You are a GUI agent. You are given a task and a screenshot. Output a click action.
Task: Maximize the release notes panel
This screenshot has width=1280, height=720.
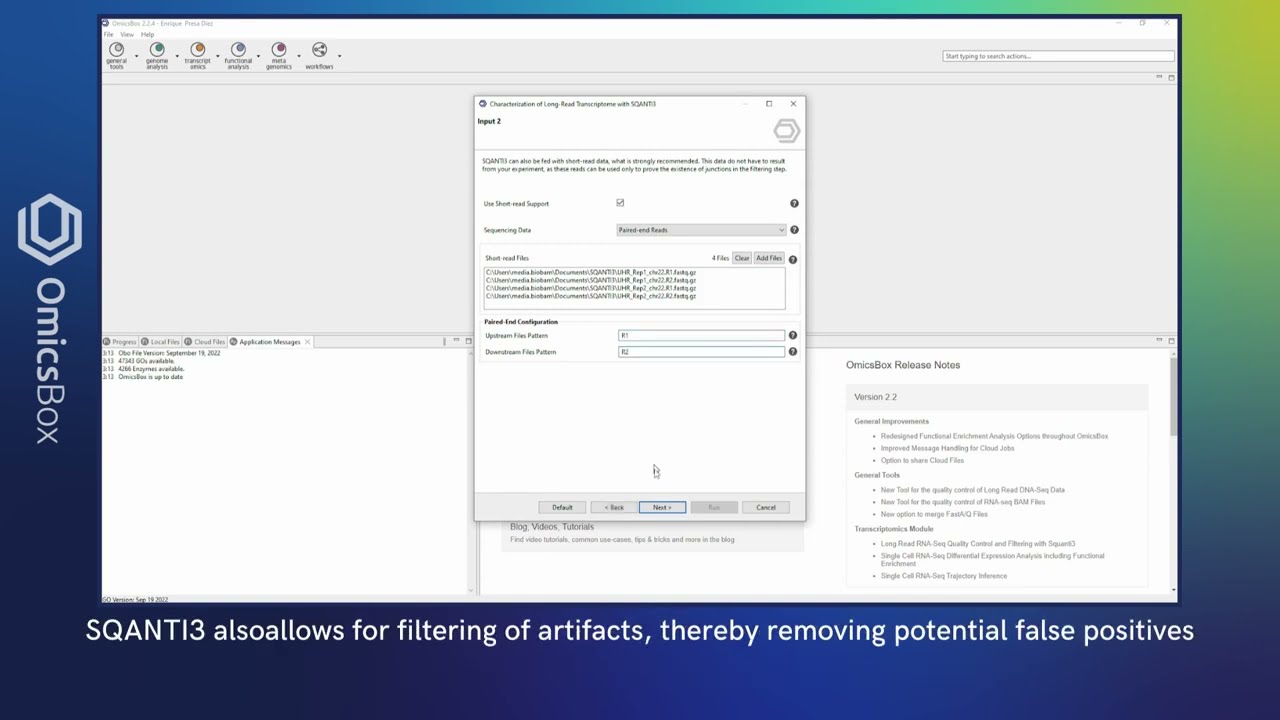(1171, 341)
